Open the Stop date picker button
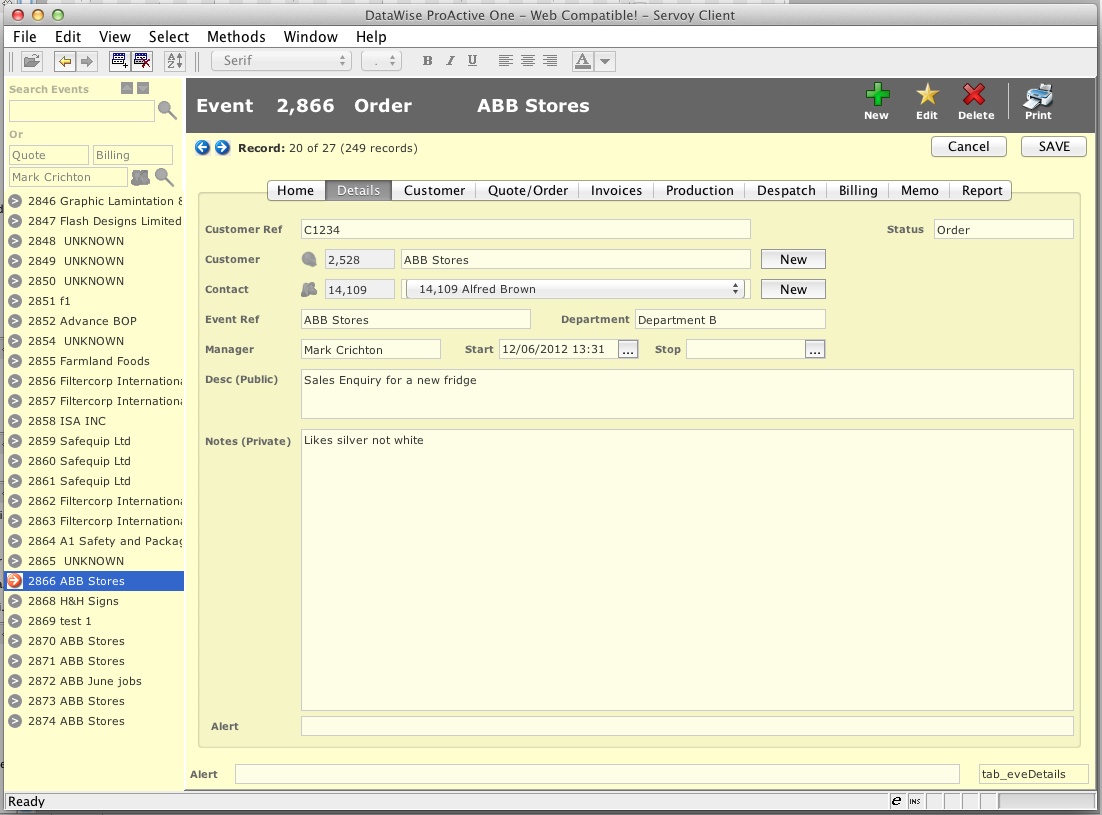This screenshot has height=815, width=1102. pos(815,349)
